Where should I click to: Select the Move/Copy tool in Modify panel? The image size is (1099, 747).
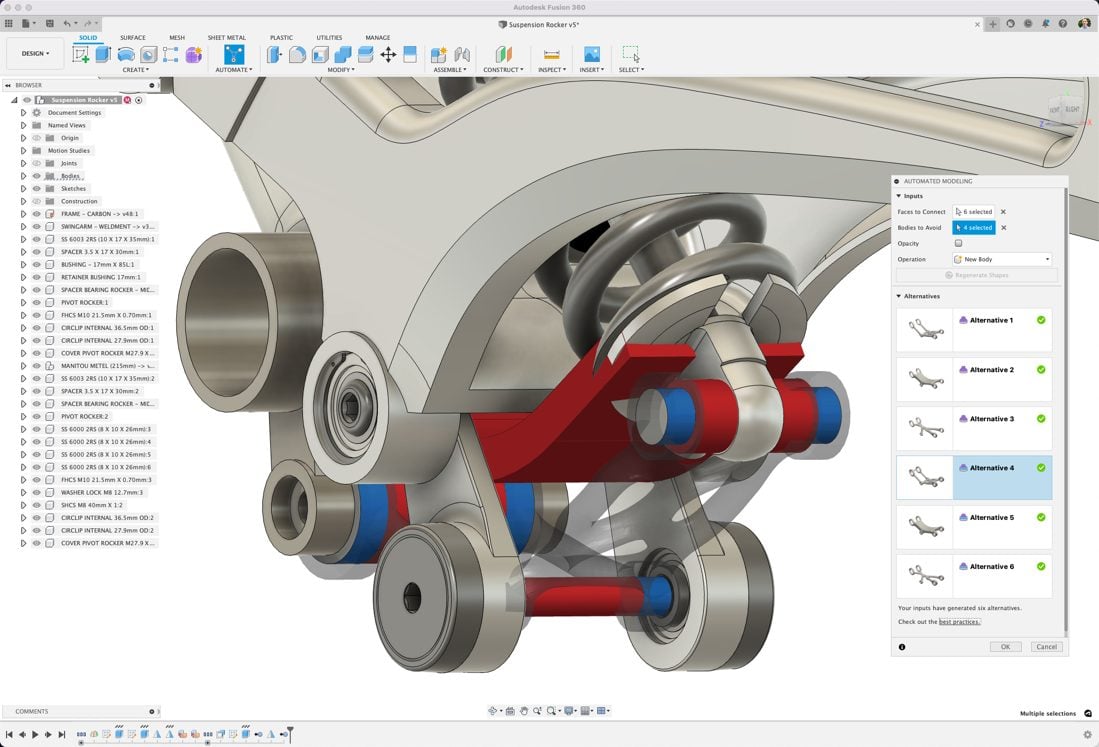(x=389, y=55)
